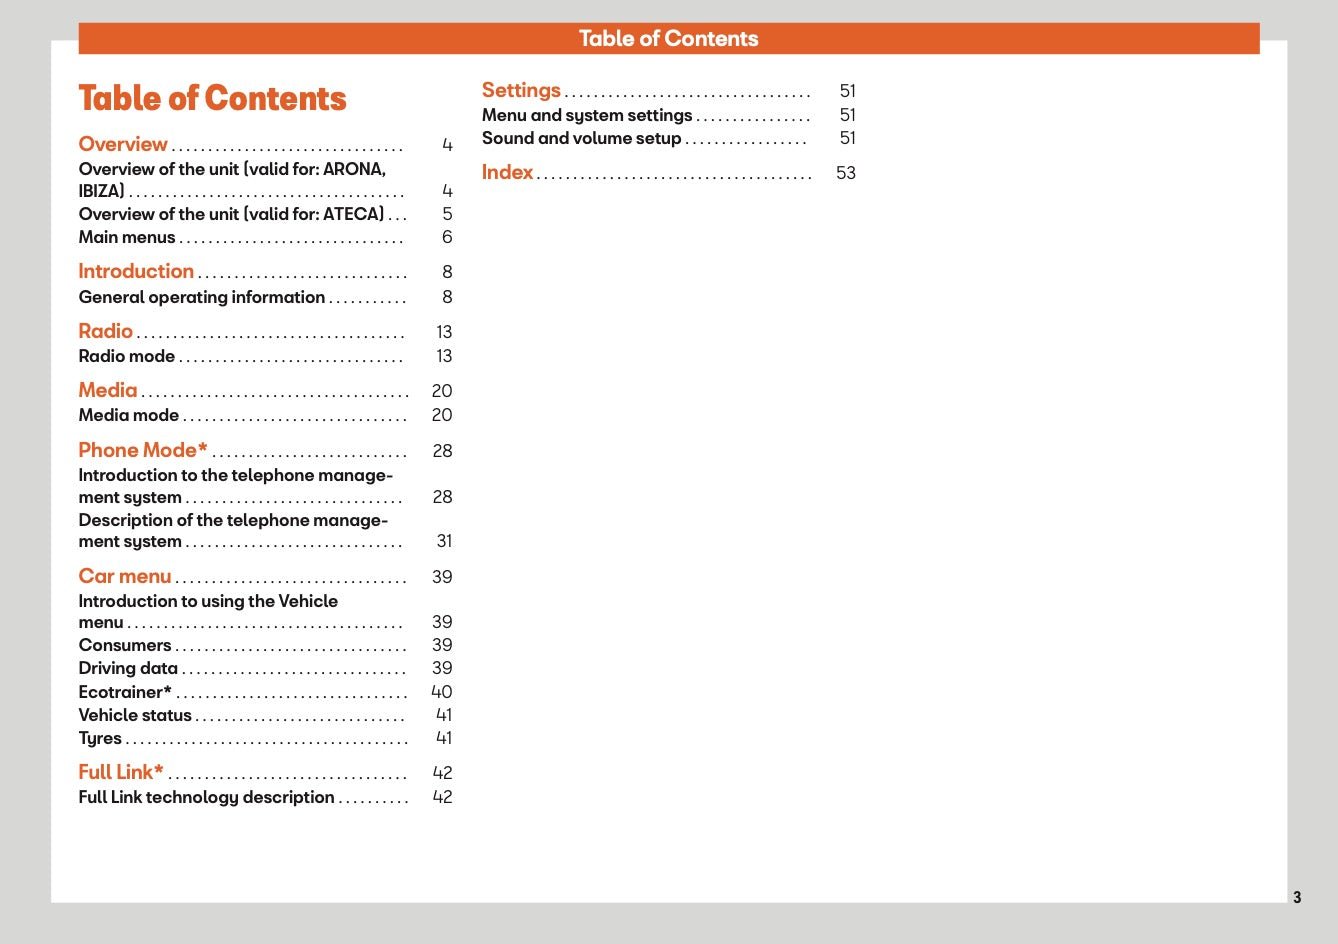Open the Radio mode entry
This screenshot has width=1338, height=944.
click(127, 356)
